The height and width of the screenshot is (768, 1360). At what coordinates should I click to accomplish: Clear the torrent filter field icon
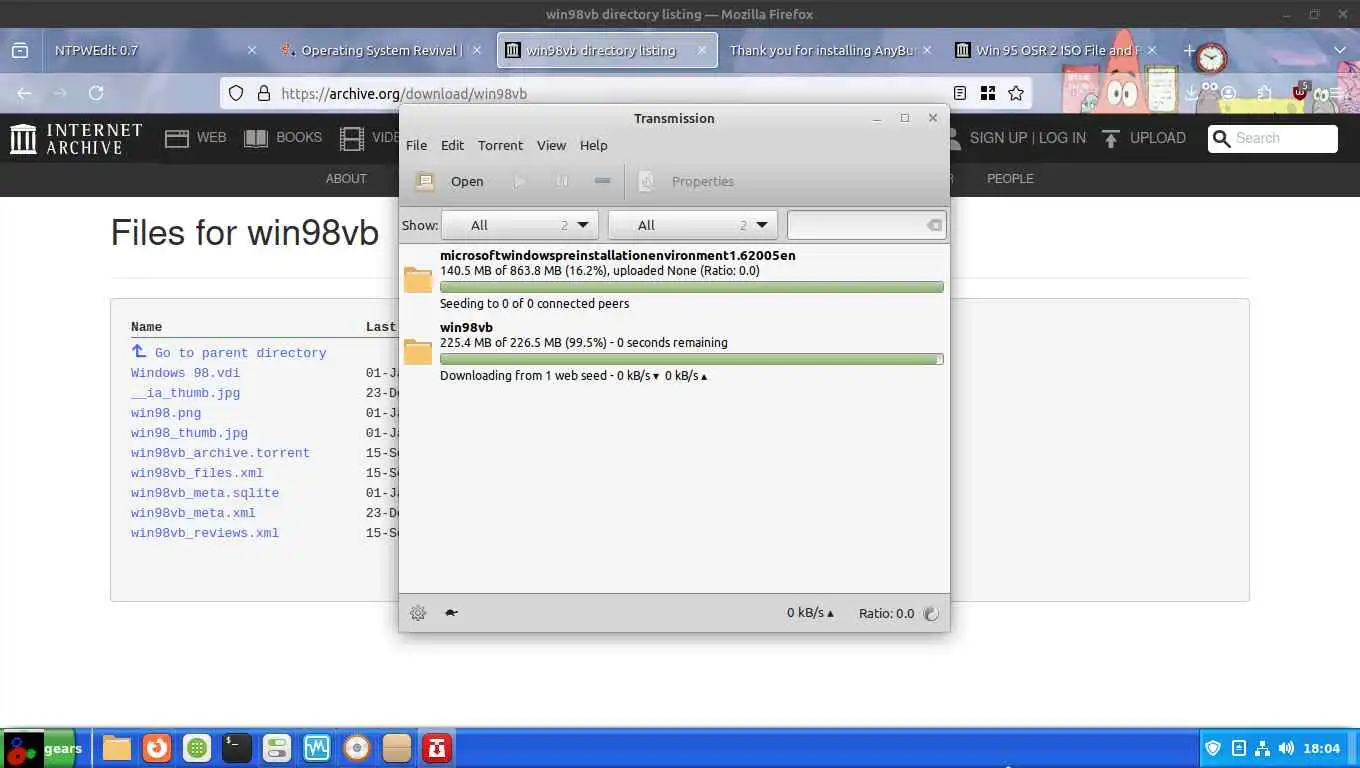coord(934,225)
